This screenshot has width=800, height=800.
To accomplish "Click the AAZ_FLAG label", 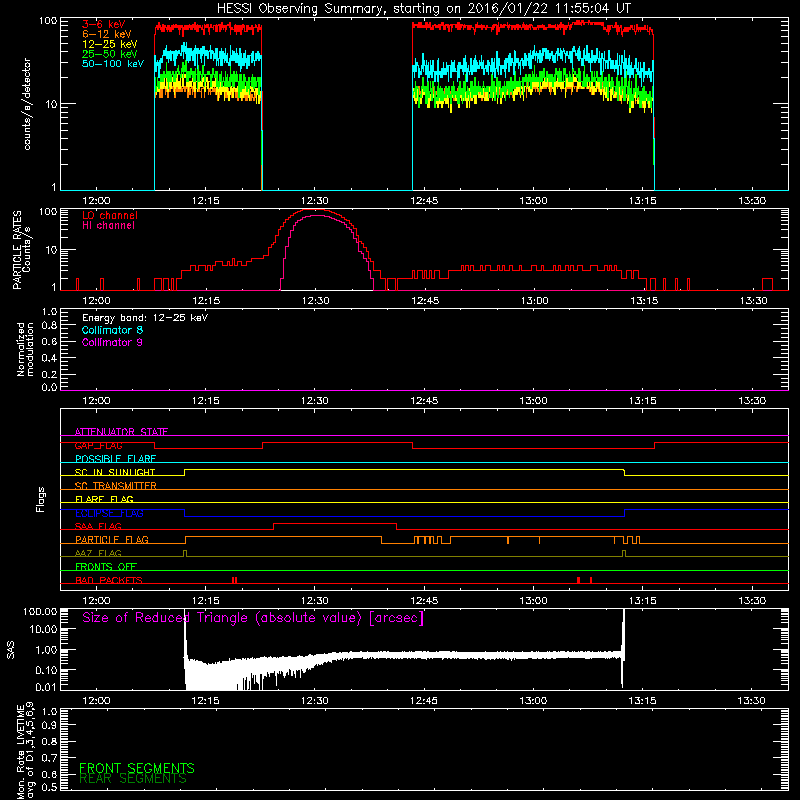I will click(98, 554).
